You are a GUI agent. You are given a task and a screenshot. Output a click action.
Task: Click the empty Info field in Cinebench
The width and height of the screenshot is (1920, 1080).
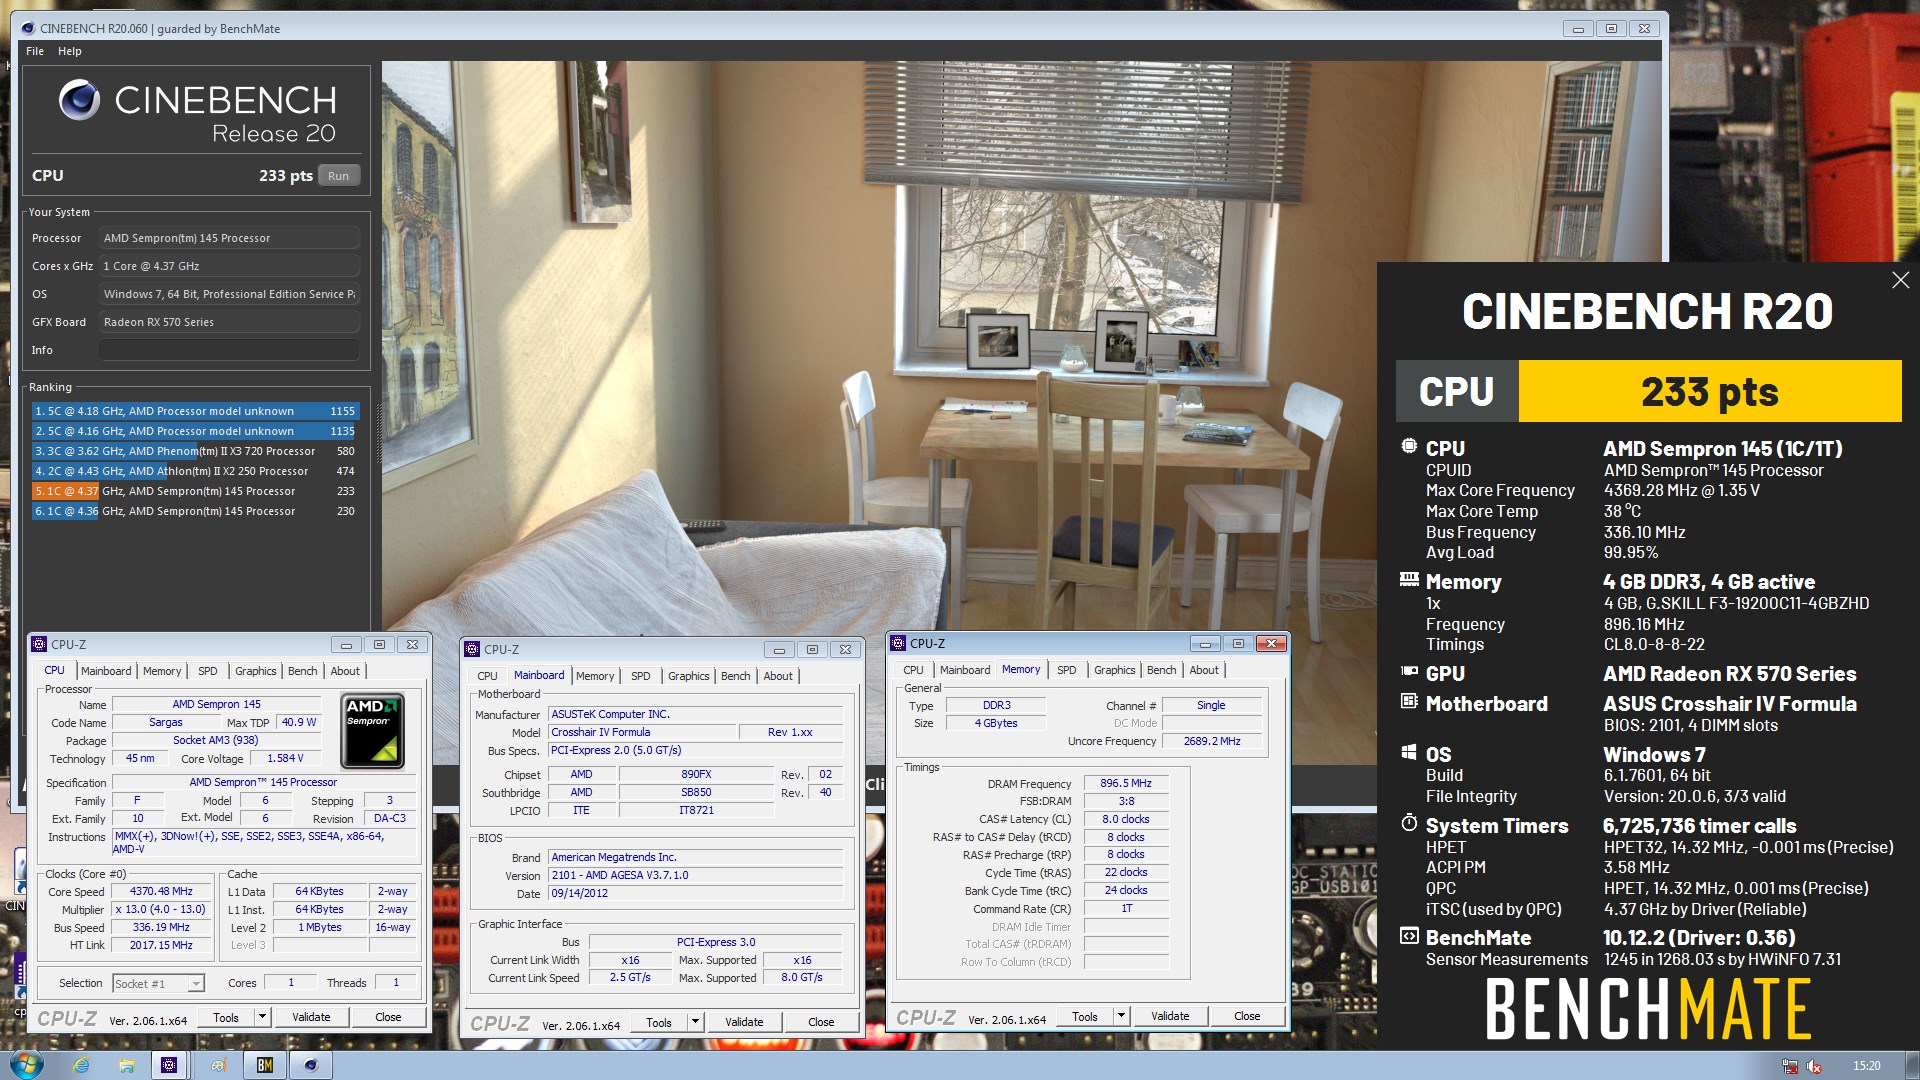pos(229,350)
